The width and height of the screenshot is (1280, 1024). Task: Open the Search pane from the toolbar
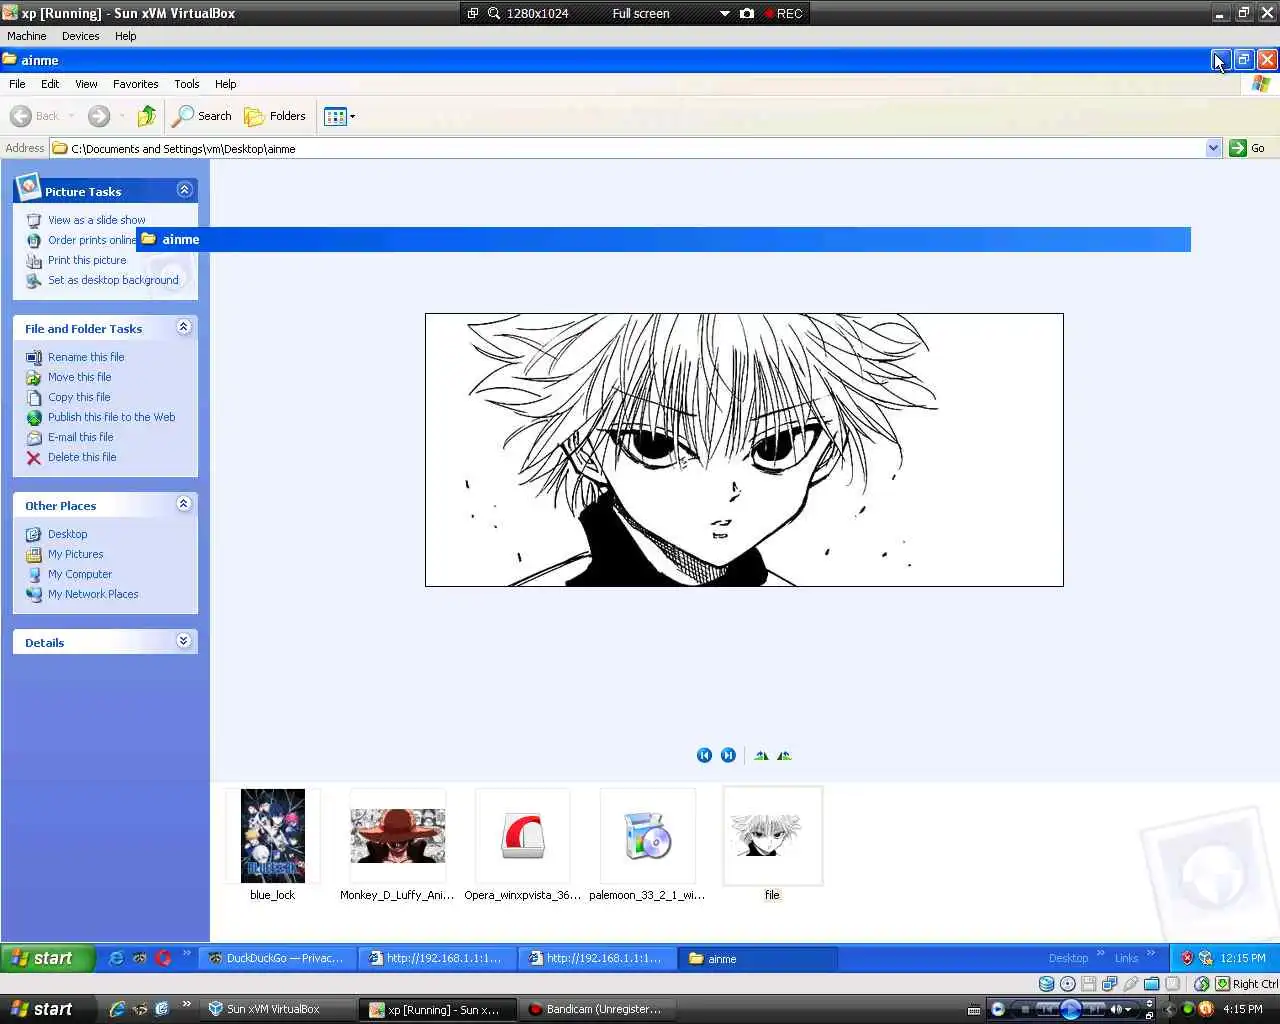202,116
